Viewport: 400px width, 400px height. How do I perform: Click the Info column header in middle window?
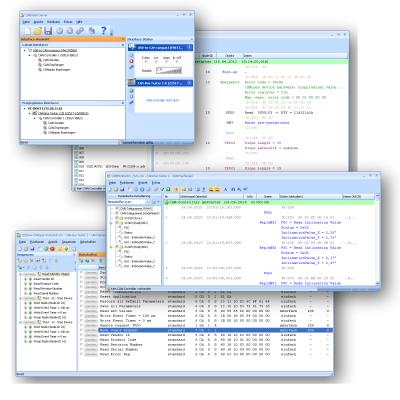[x=249, y=197]
